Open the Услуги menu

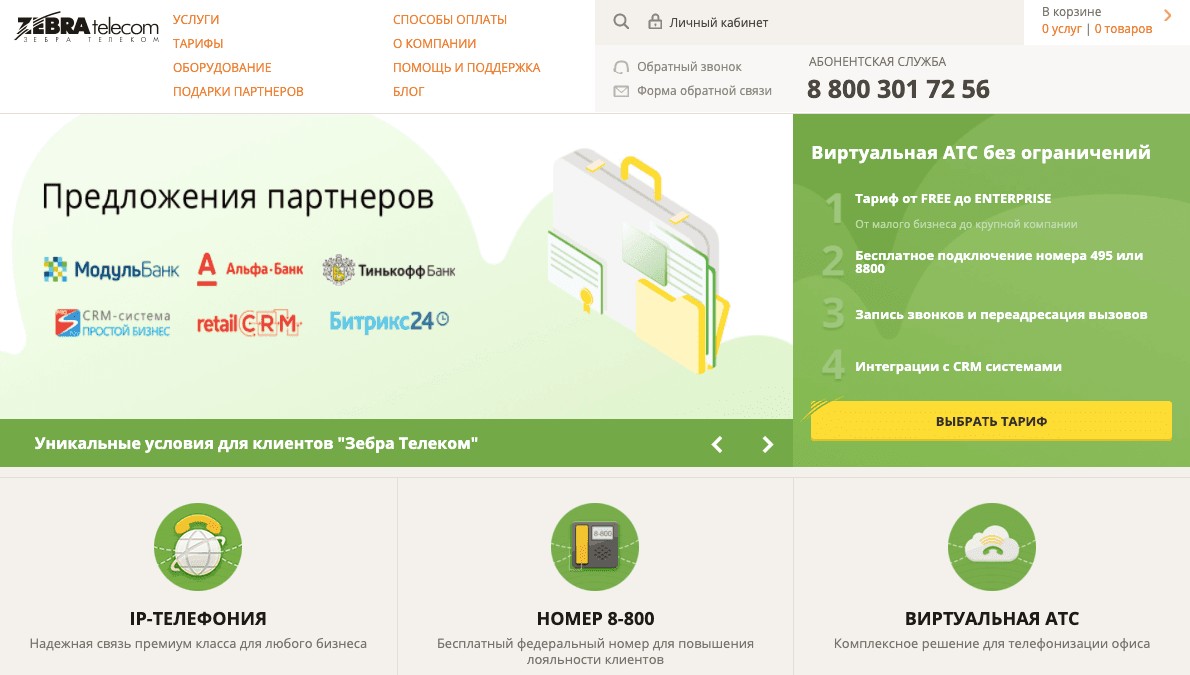pyautogui.click(x=196, y=20)
